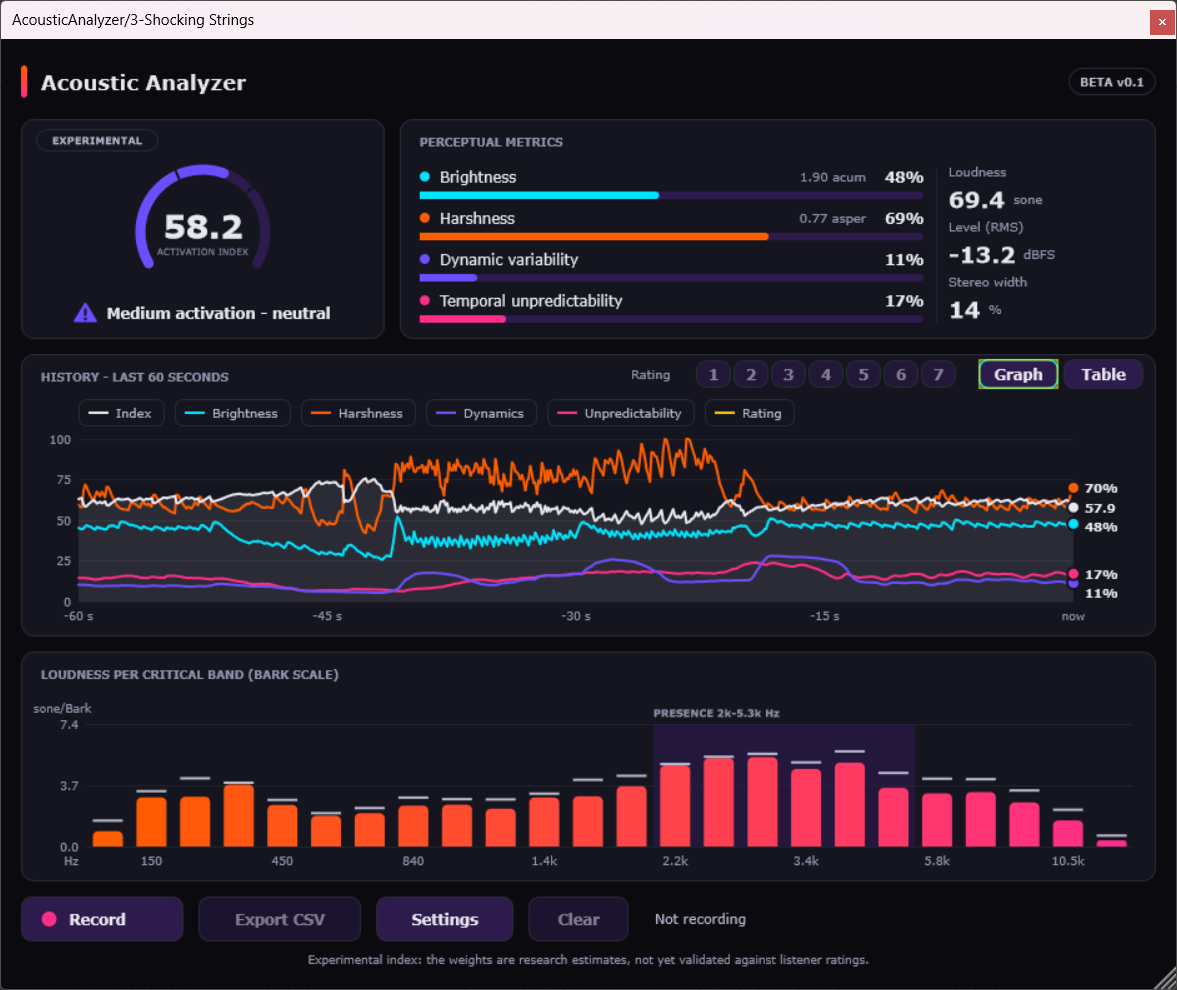Start recording with the Record button
This screenshot has height=990, width=1177.
(102, 919)
